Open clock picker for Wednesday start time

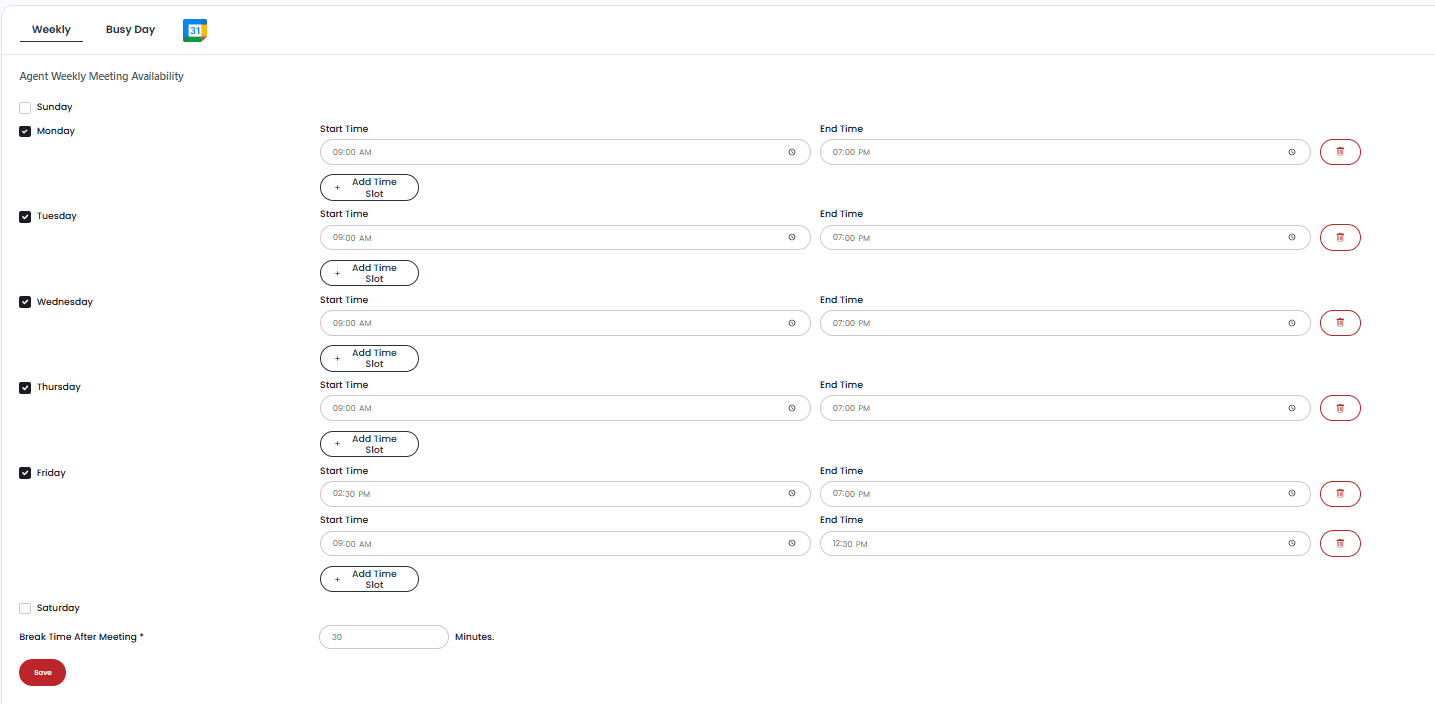click(x=791, y=323)
